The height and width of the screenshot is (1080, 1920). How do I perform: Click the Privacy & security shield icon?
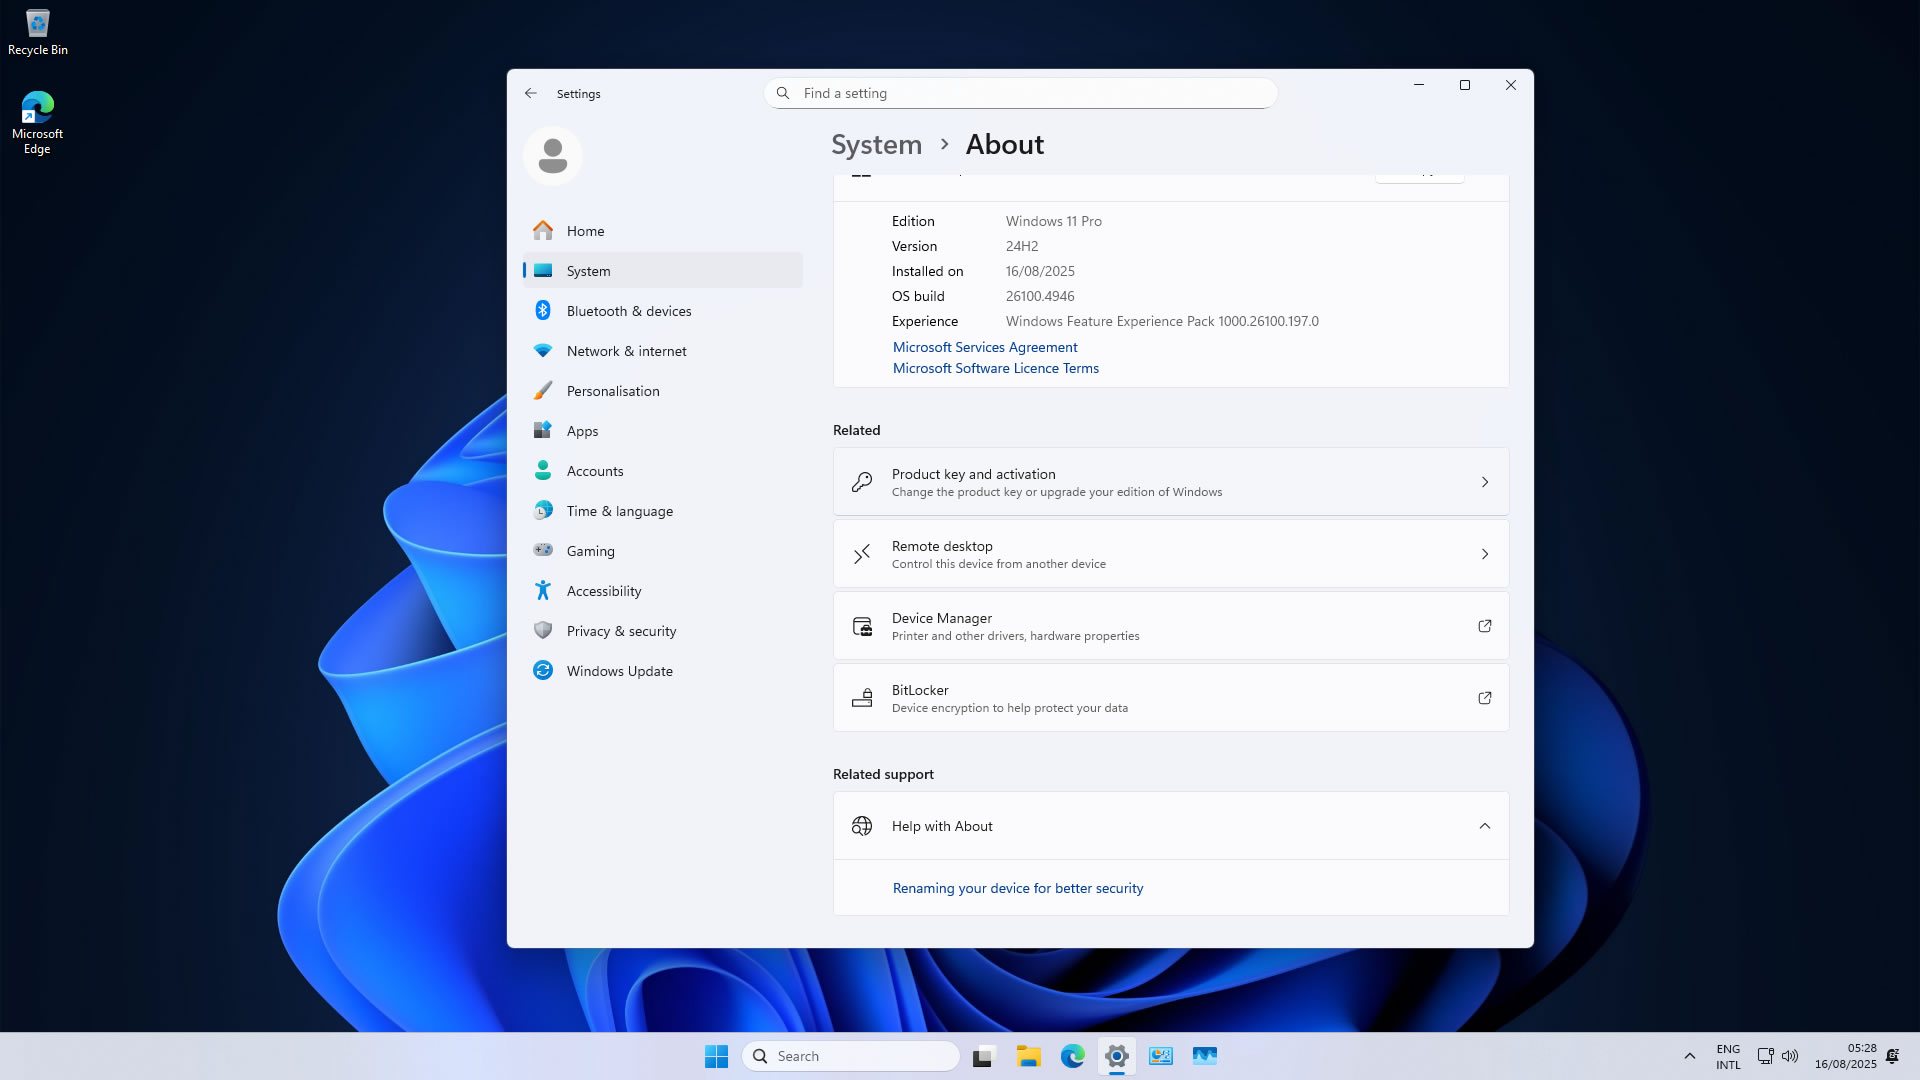click(543, 630)
